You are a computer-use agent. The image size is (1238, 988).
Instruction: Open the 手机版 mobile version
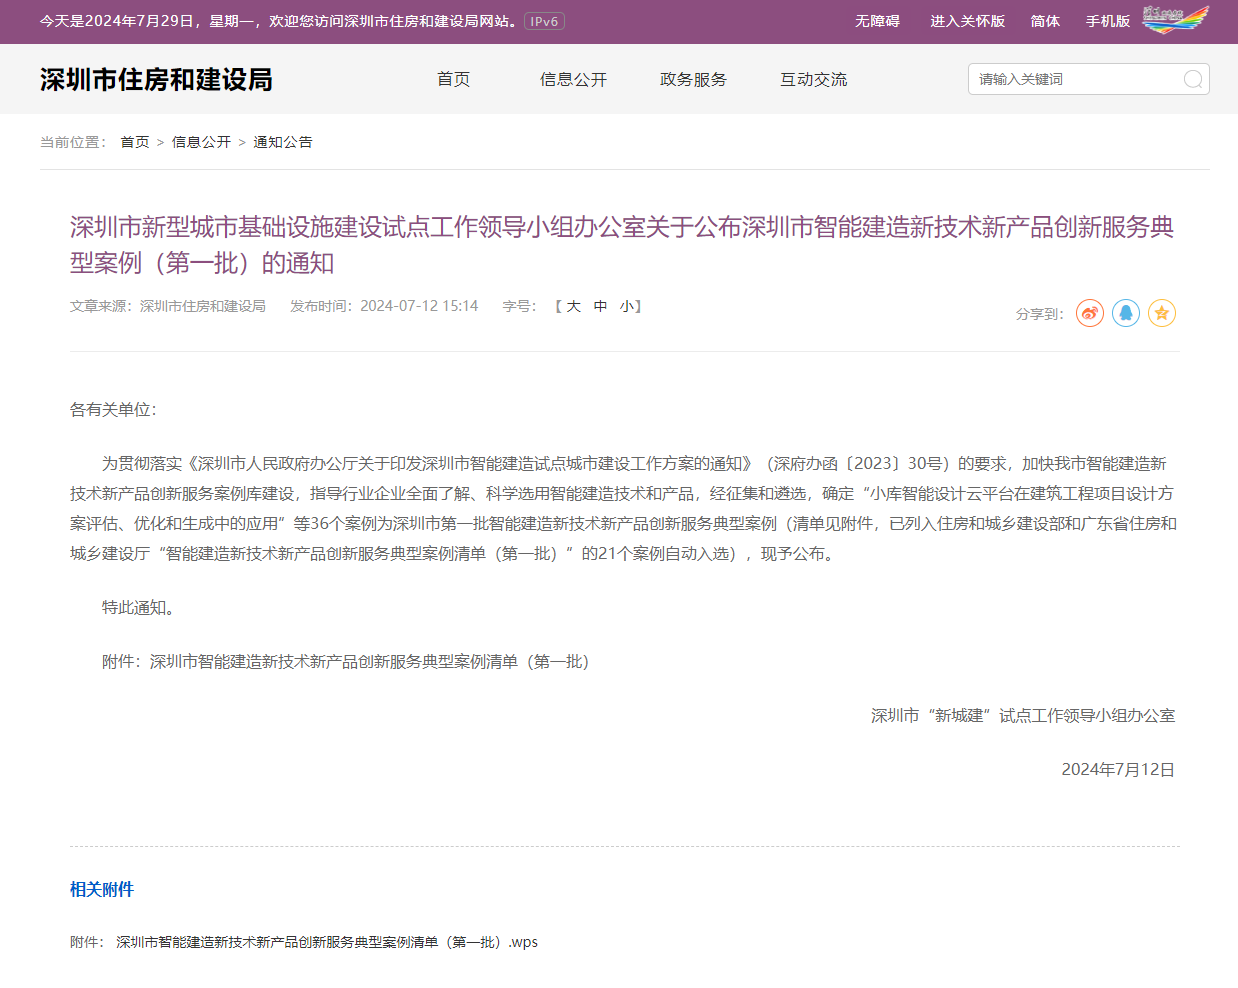tap(1107, 21)
